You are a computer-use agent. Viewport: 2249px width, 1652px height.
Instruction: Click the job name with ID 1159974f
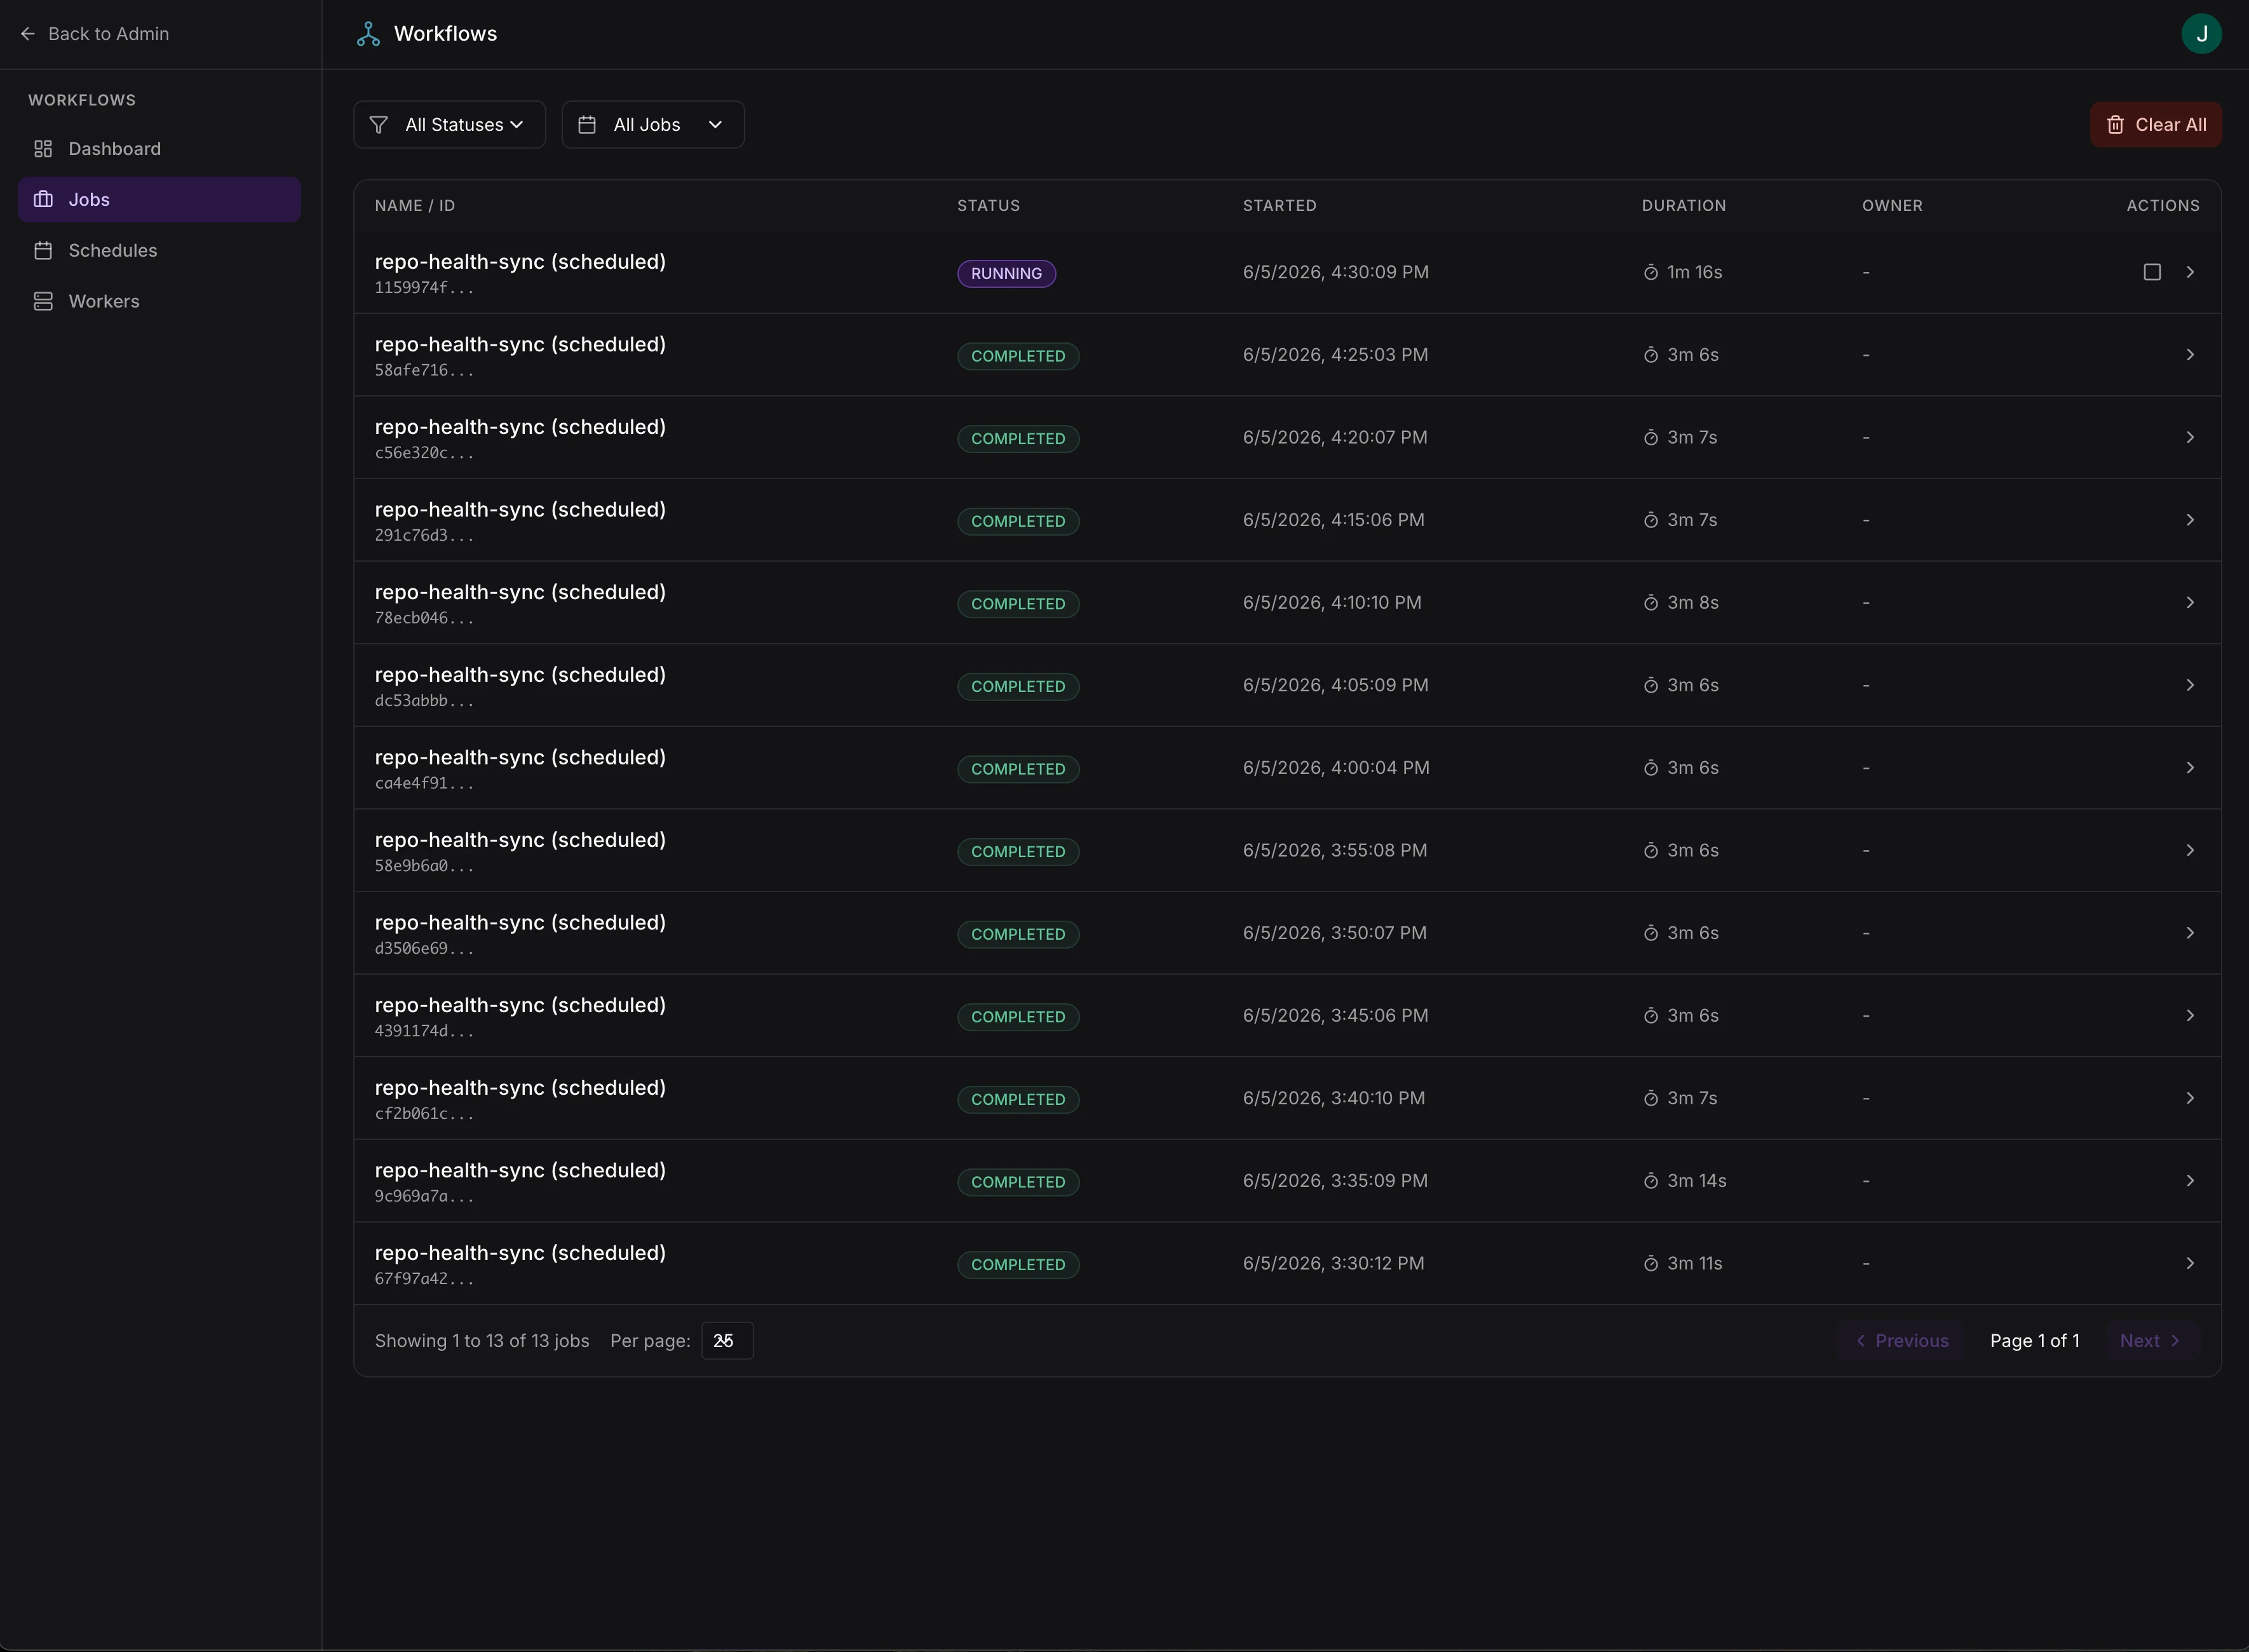click(520, 262)
